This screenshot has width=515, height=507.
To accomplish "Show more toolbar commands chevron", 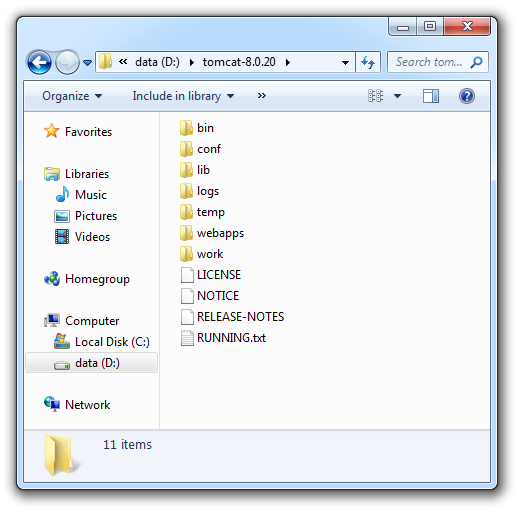I will pyautogui.click(x=262, y=96).
